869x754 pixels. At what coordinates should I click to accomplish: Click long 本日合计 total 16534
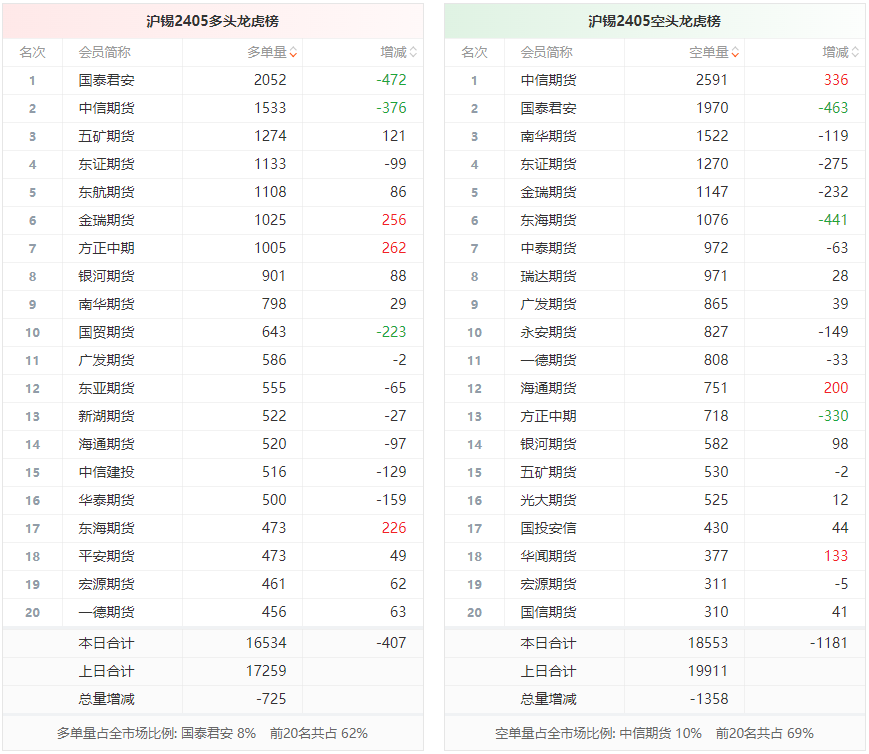pyautogui.click(x=266, y=643)
